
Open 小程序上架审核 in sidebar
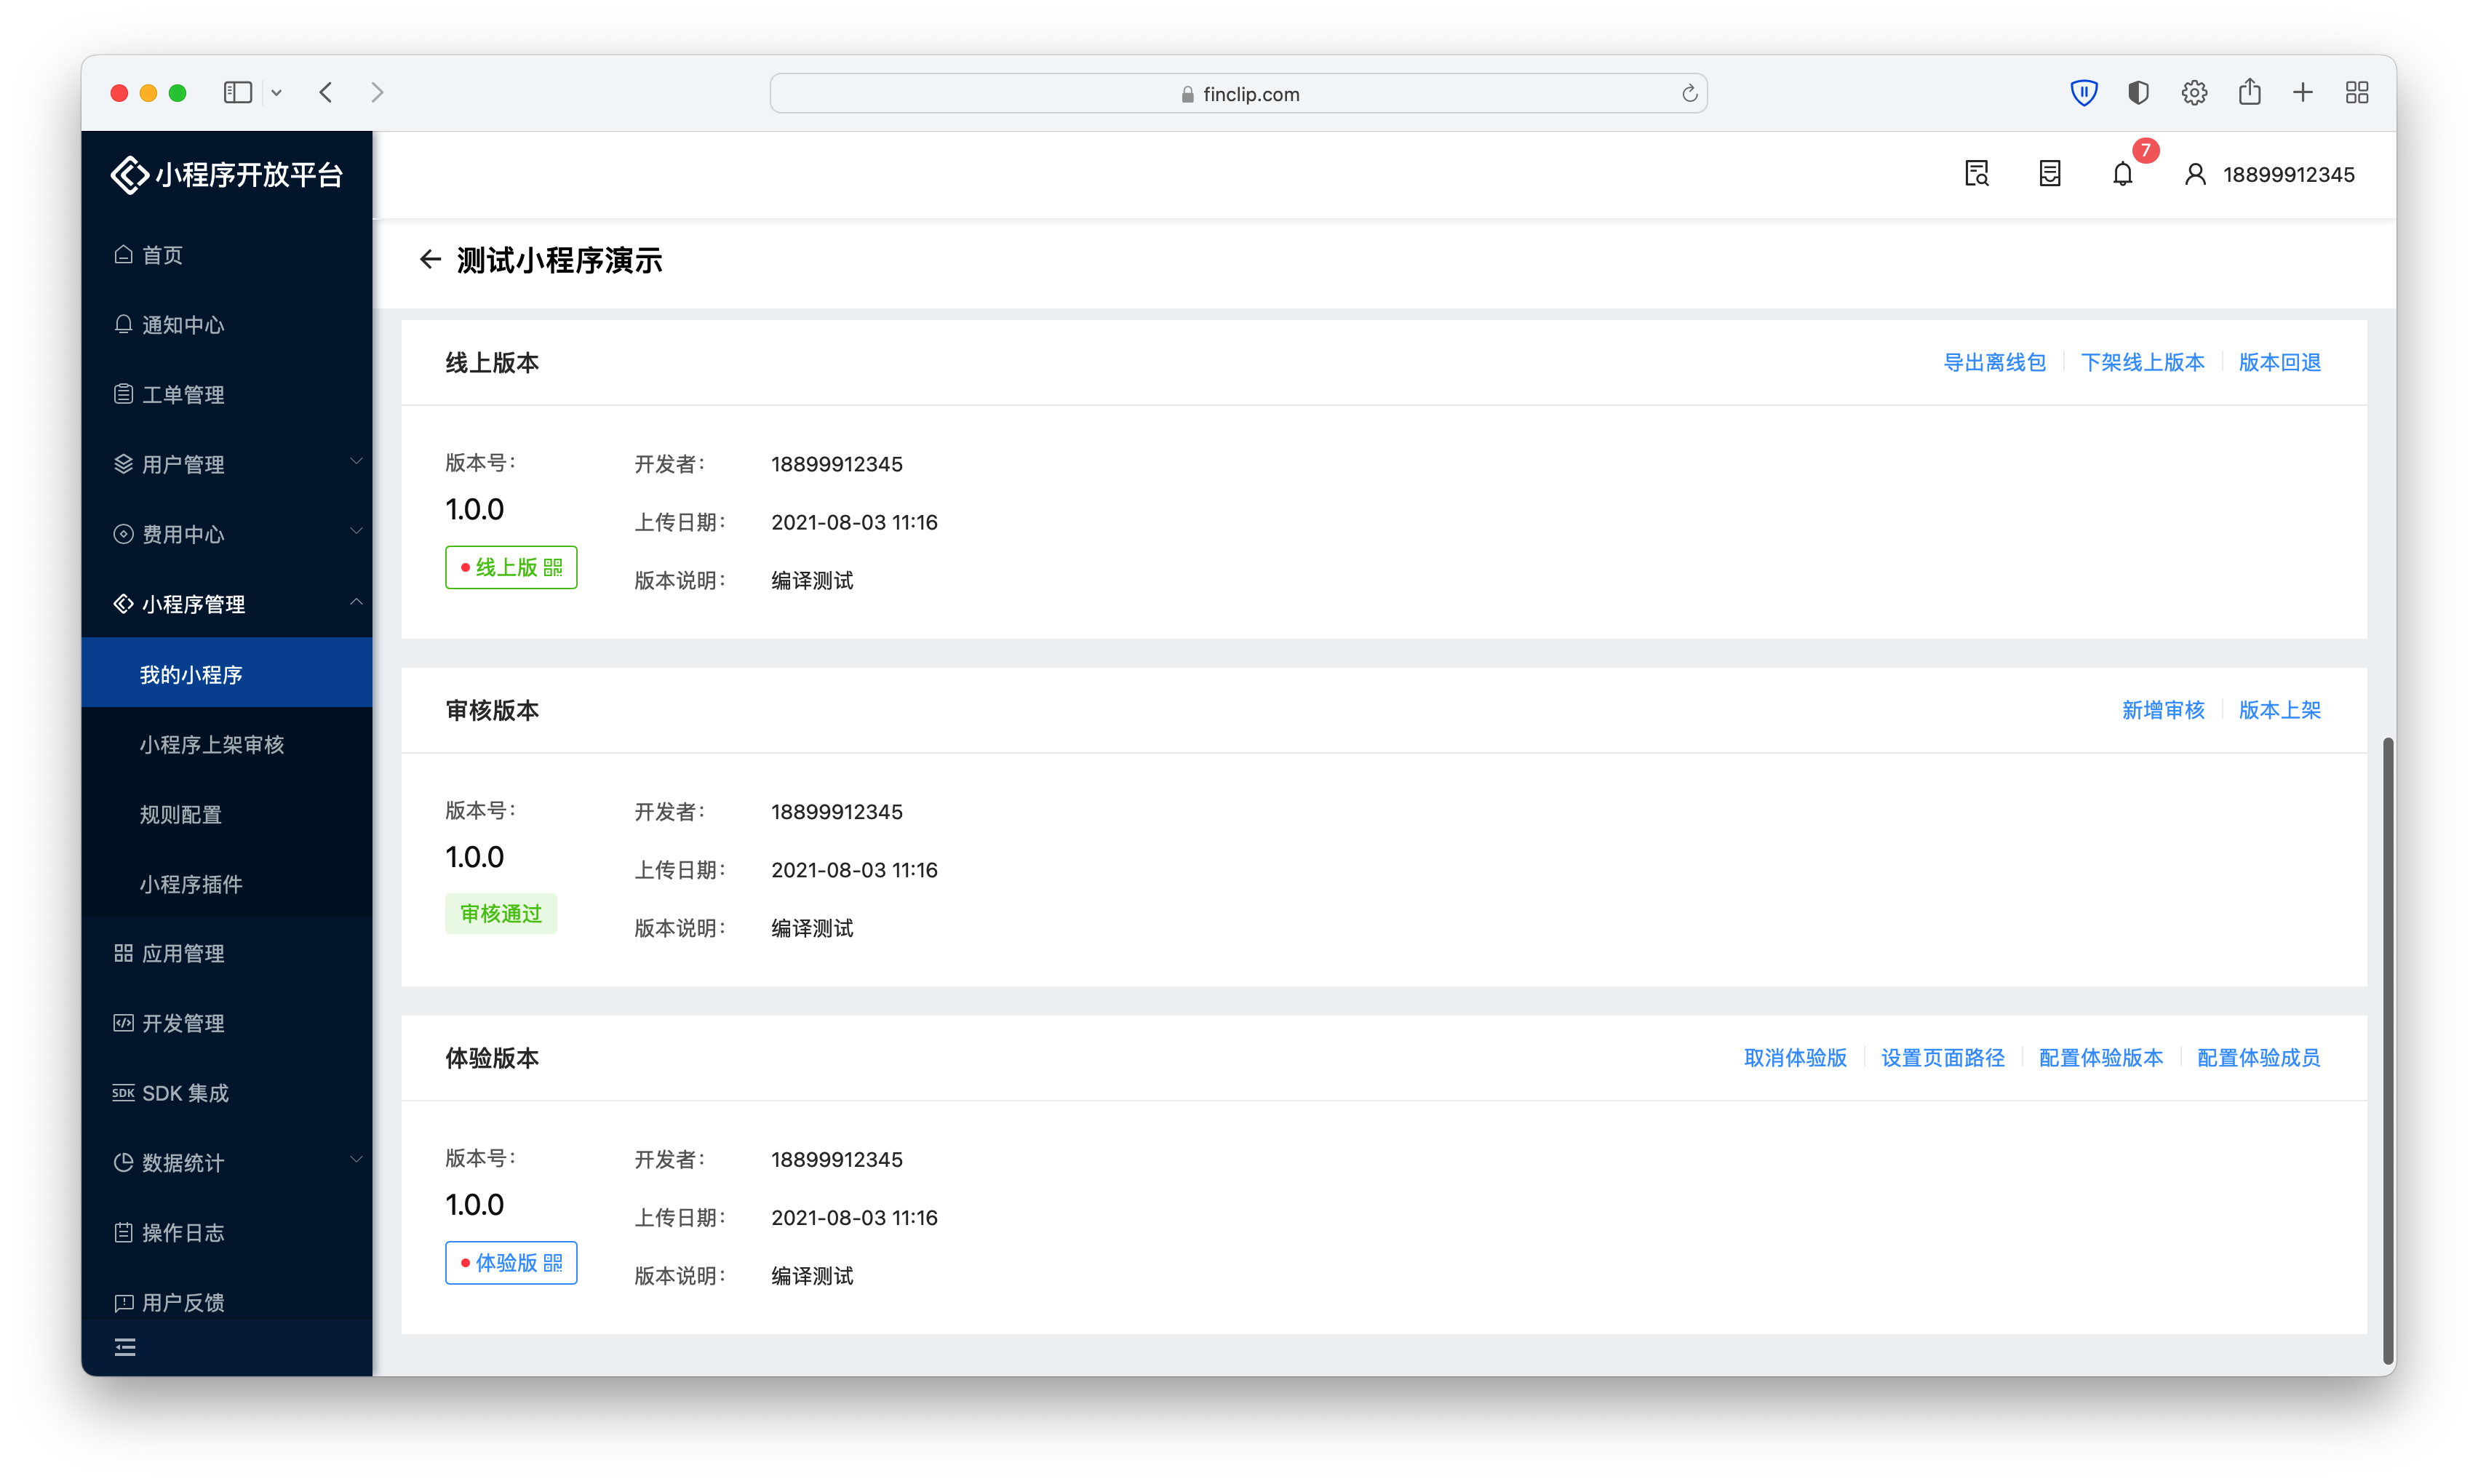tap(212, 745)
